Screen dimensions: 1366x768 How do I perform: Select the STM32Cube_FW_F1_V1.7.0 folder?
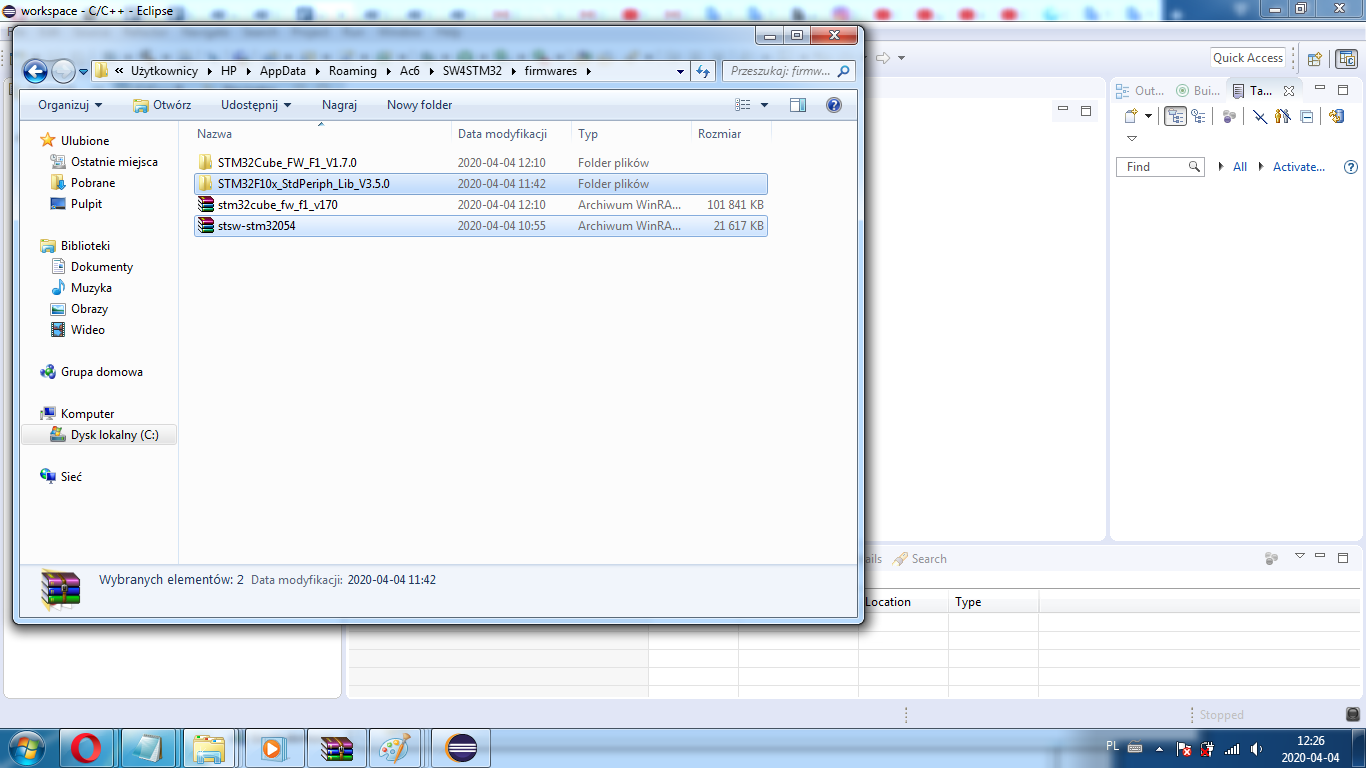(x=480, y=163)
